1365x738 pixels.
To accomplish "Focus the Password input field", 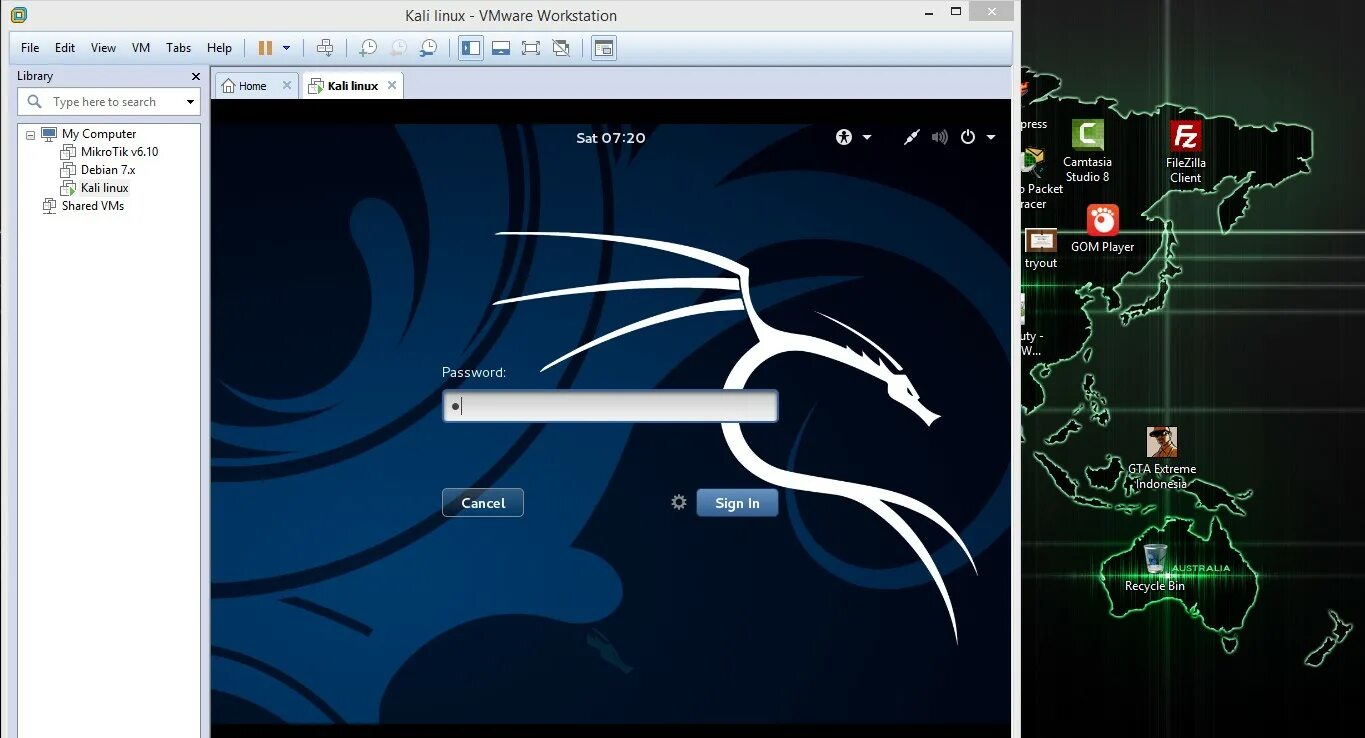I will tap(610, 406).
